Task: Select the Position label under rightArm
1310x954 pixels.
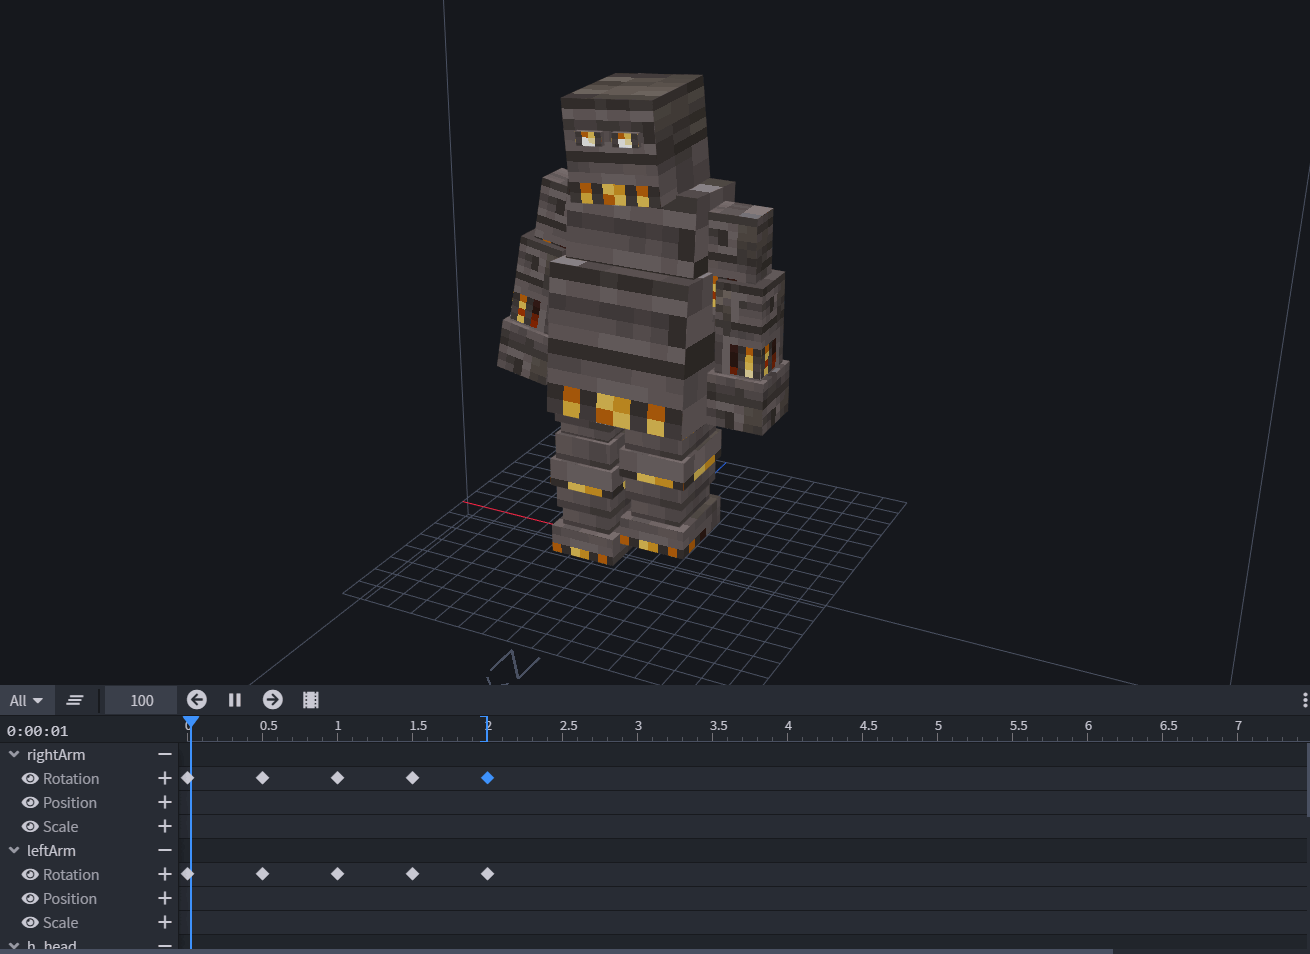Action: tap(70, 803)
